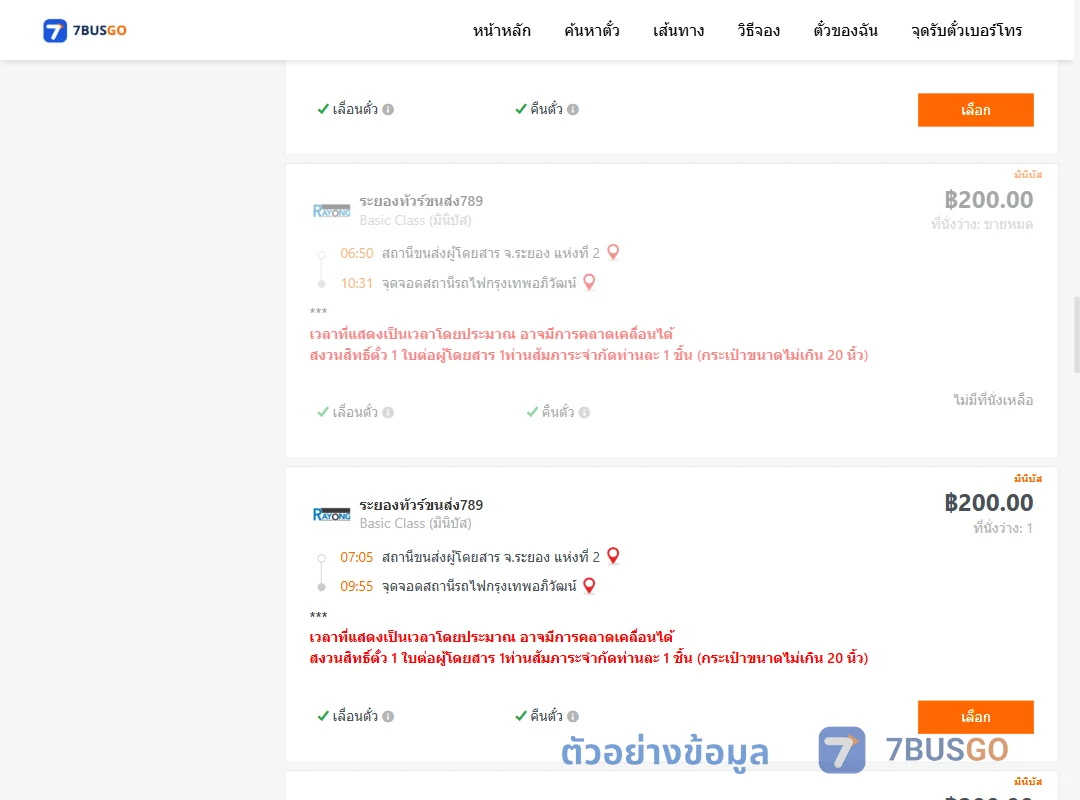Click the ที่นั่งว่าง: 1 seat count
The image size is (1080, 800).
click(x=1003, y=529)
